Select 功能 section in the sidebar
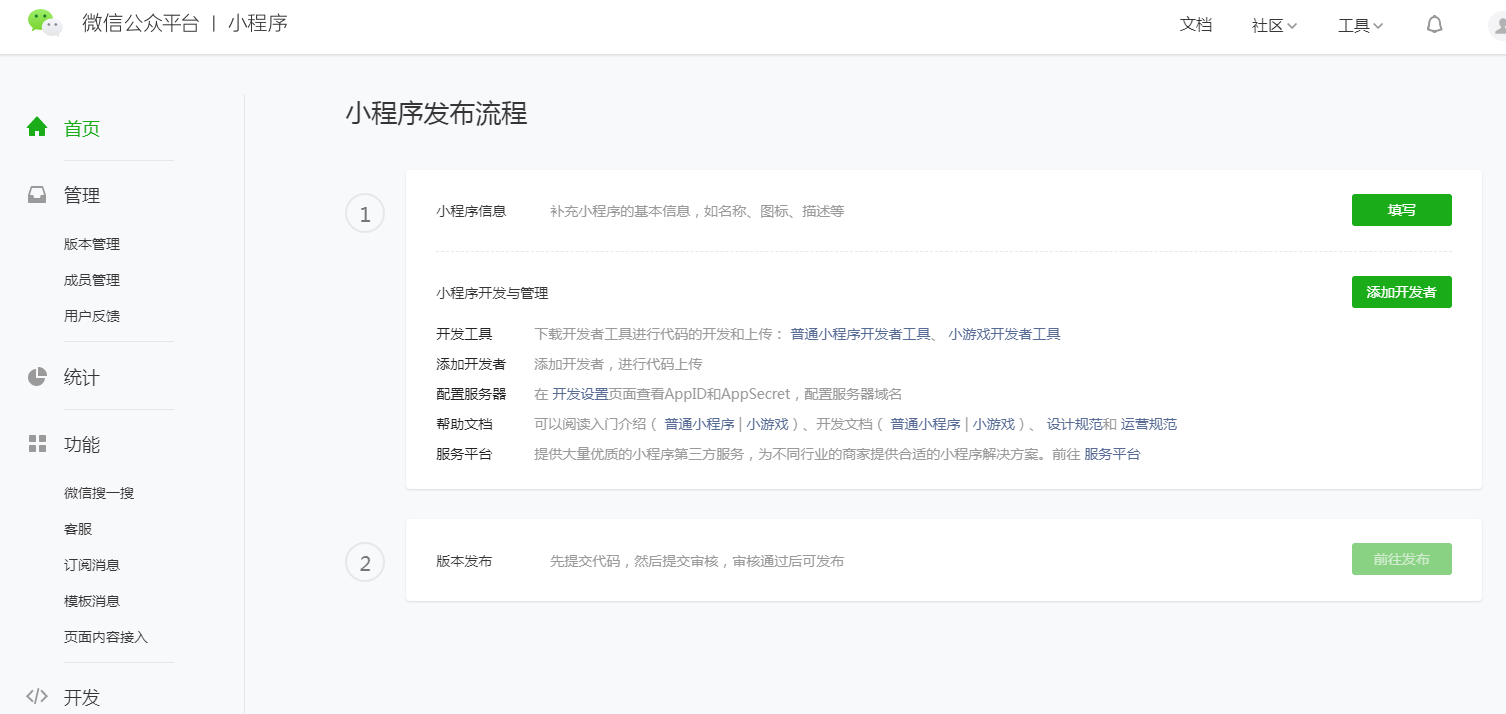1506x714 pixels. pos(82,445)
